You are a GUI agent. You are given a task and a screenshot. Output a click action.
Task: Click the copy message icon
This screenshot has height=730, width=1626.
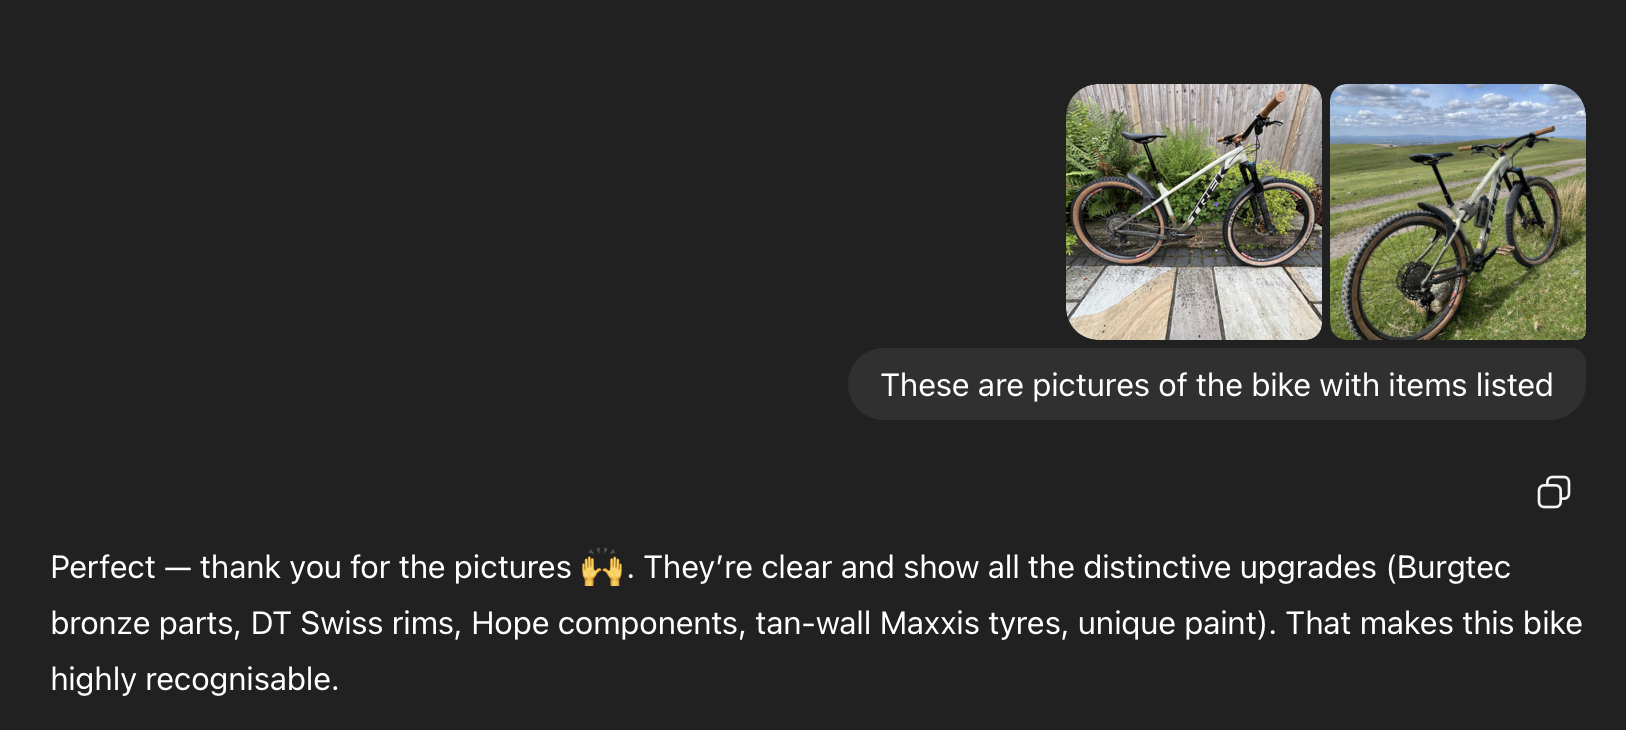1553,492
